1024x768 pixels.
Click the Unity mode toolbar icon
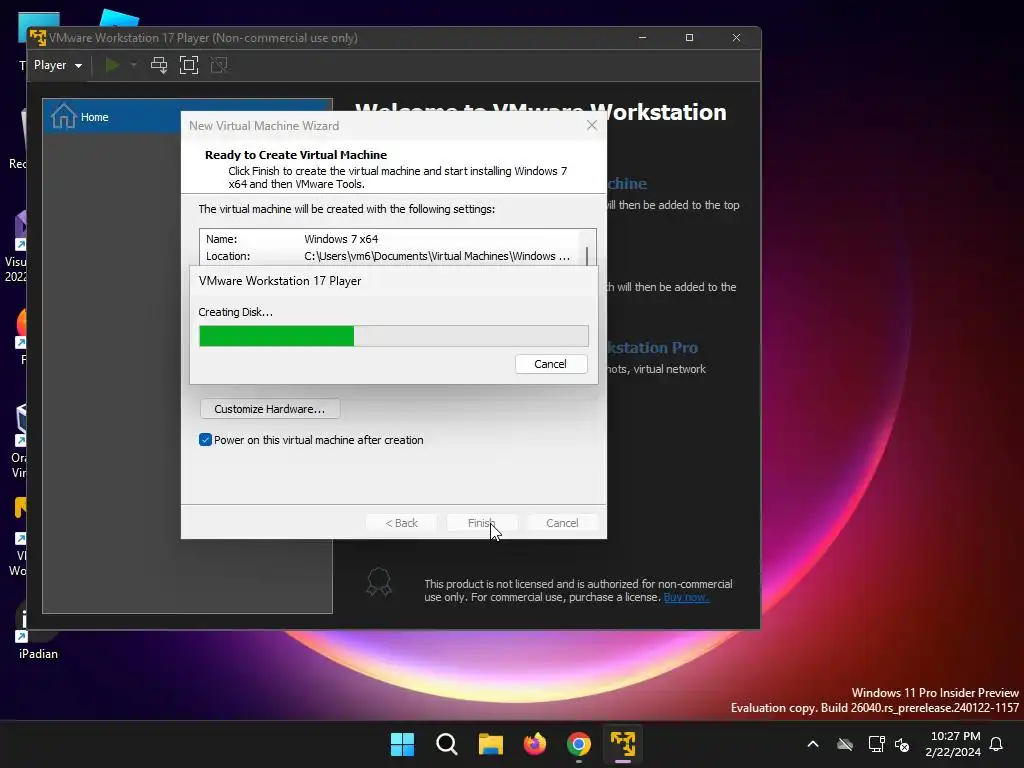pos(219,65)
